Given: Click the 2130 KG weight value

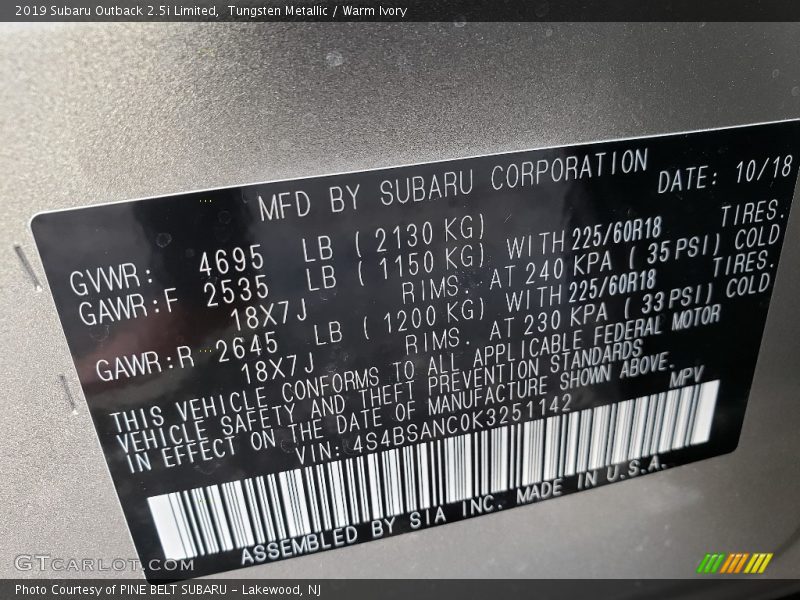Looking at the screenshot, I should 420,237.
